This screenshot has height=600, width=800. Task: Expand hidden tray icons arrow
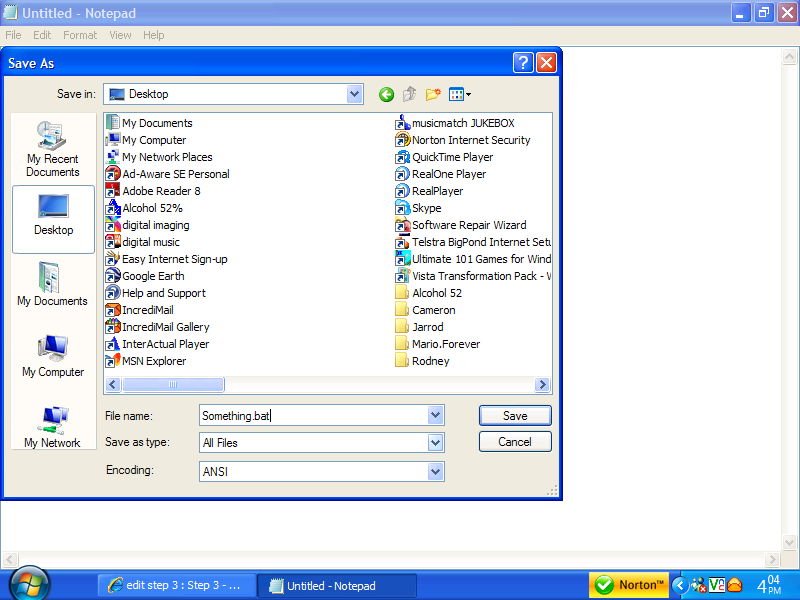pos(679,585)
